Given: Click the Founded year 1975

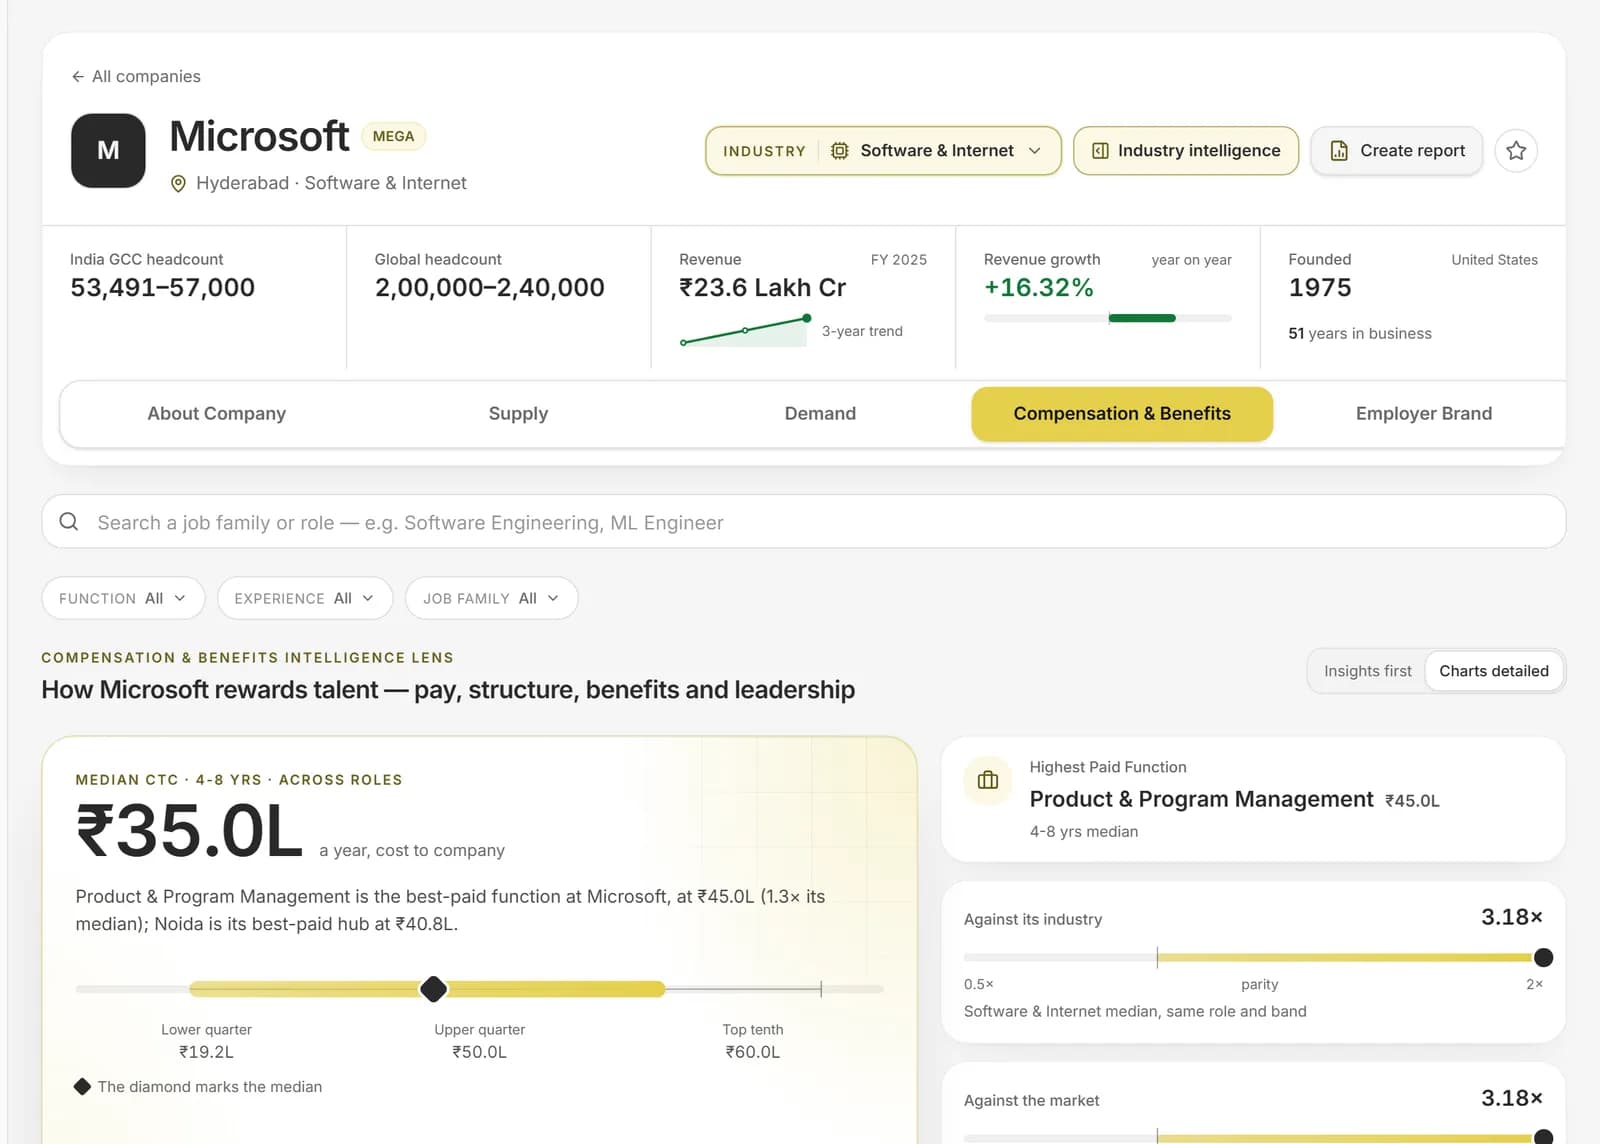Looking at the screenshot, I should pos(1320,288).
